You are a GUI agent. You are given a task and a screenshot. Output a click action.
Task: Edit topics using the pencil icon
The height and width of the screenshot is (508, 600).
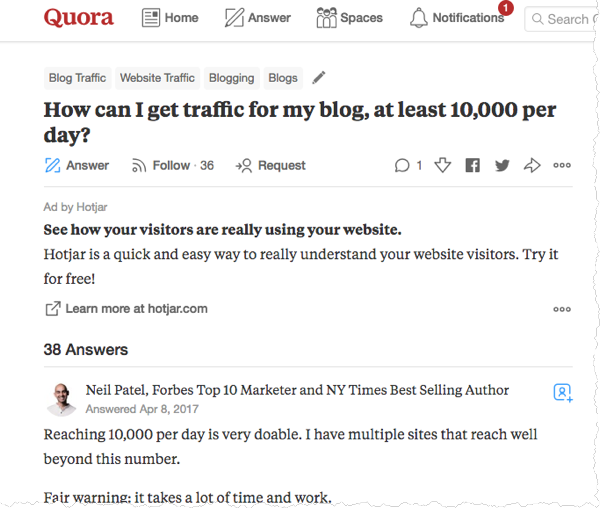[x=319, y=78]
